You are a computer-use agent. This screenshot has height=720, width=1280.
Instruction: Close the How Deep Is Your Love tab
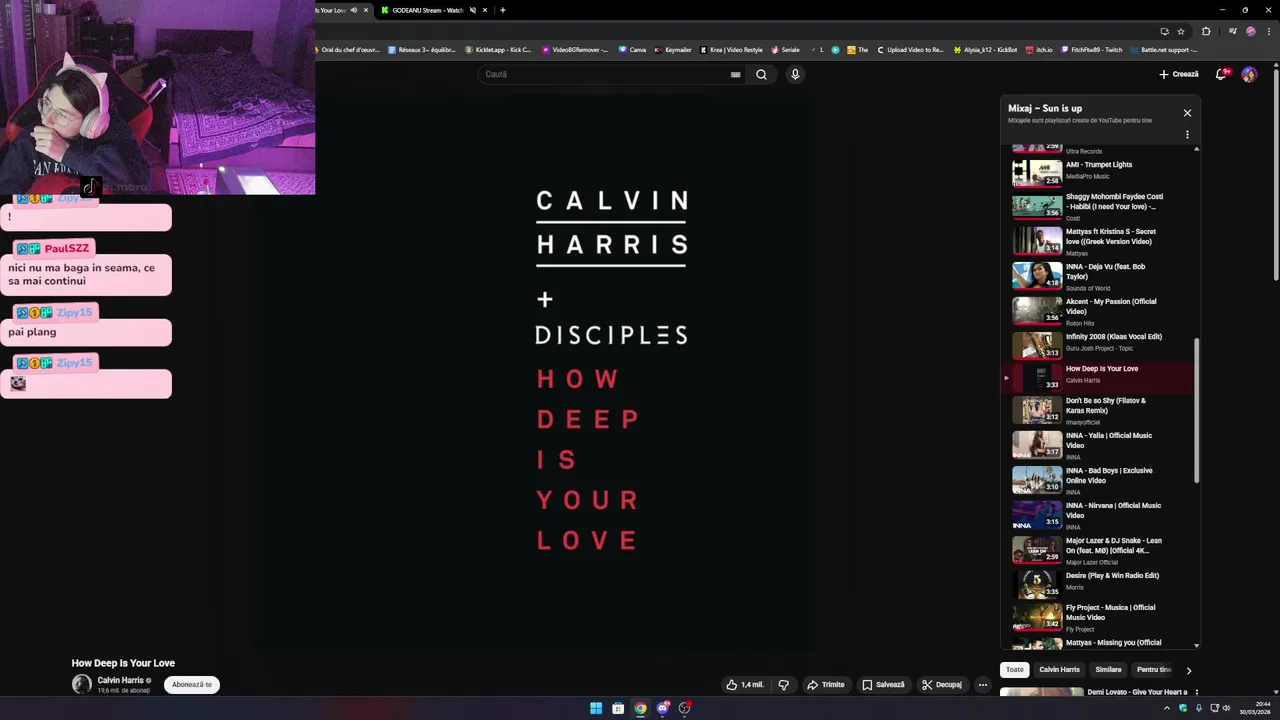point(366,10)
